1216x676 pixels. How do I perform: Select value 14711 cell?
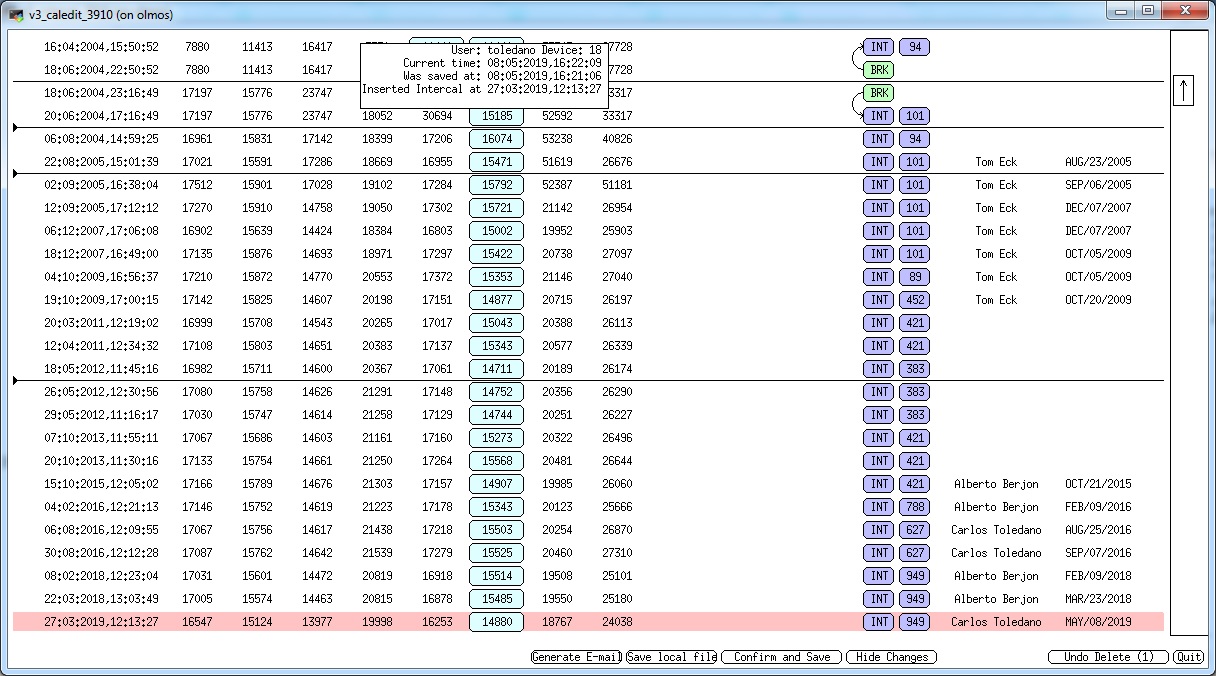click(x=497, y=369)
